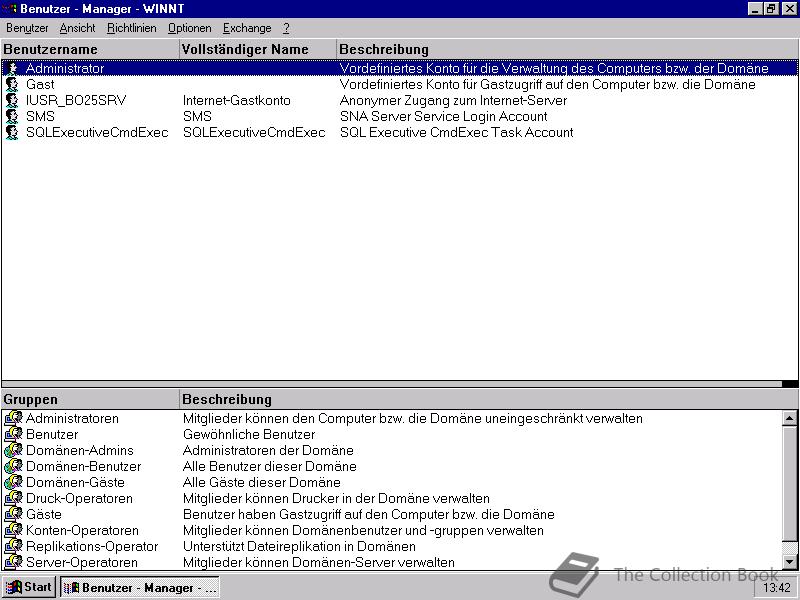The width and height of the screenshot is (800, 600).
Task: Click description SQL Executive CmdExec Task Account
Action: pyautogui.click(x=457, y=133)
